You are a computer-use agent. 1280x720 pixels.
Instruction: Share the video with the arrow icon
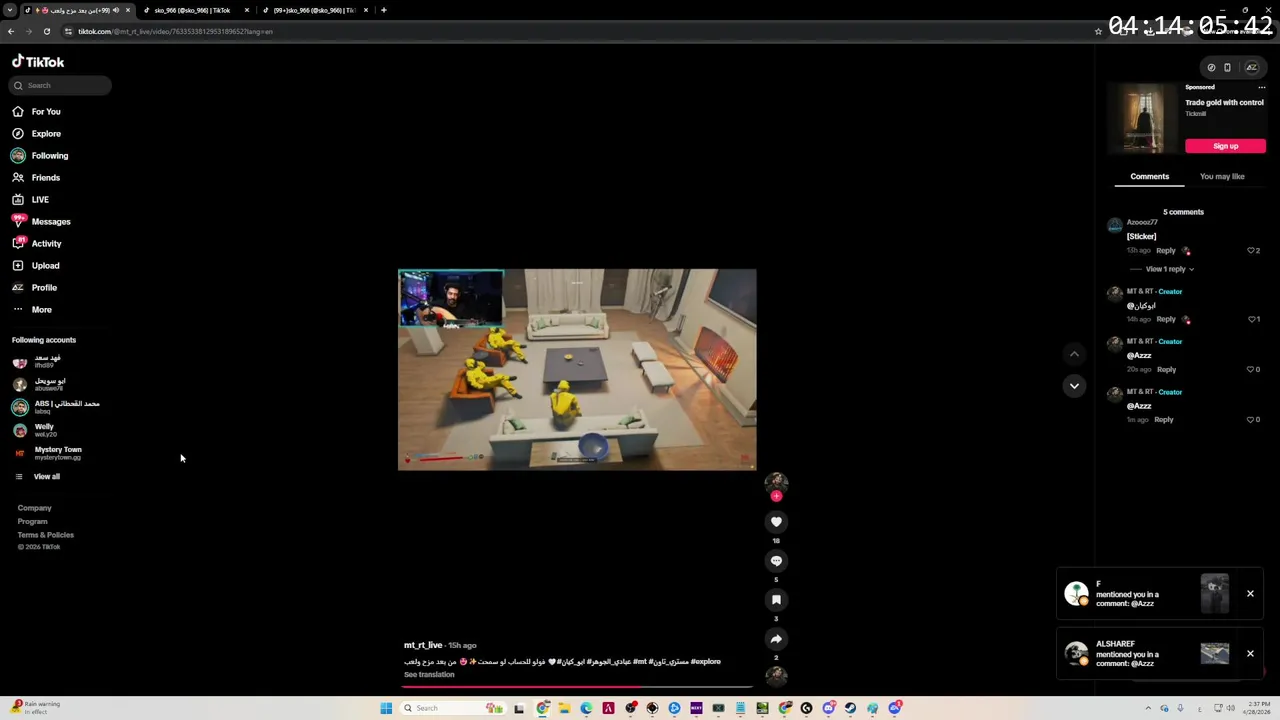[x=776, y=639]
